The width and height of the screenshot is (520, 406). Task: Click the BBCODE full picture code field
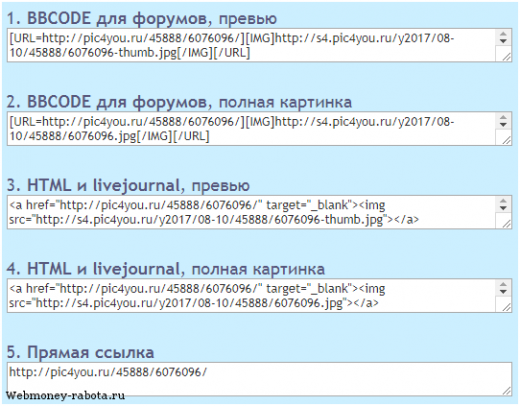[x=259, y=129]
